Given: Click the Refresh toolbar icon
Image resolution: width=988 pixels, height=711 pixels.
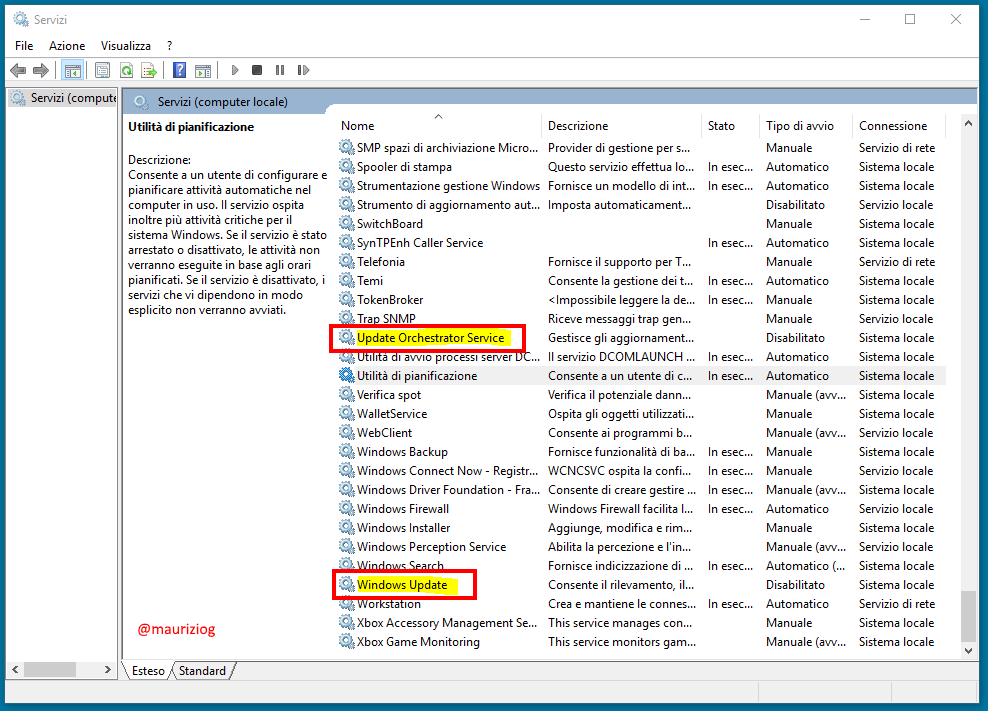Looking at the screenshot, I should coord(126,70).
